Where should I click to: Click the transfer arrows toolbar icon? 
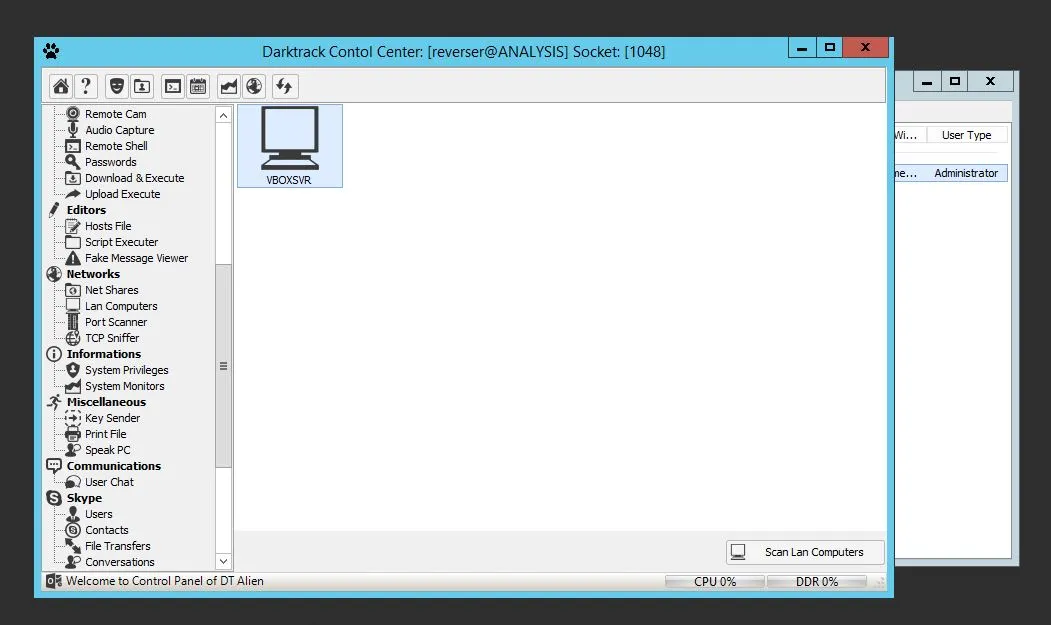point(284,87)
